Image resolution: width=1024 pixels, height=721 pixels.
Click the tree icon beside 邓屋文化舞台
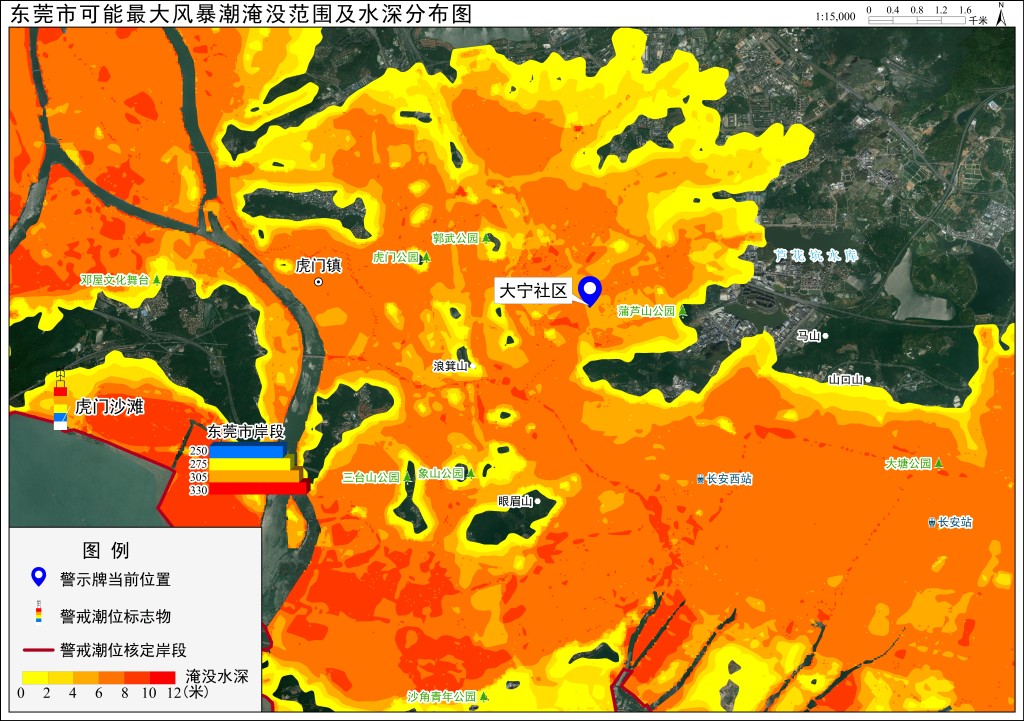click(x=156, y=280)
